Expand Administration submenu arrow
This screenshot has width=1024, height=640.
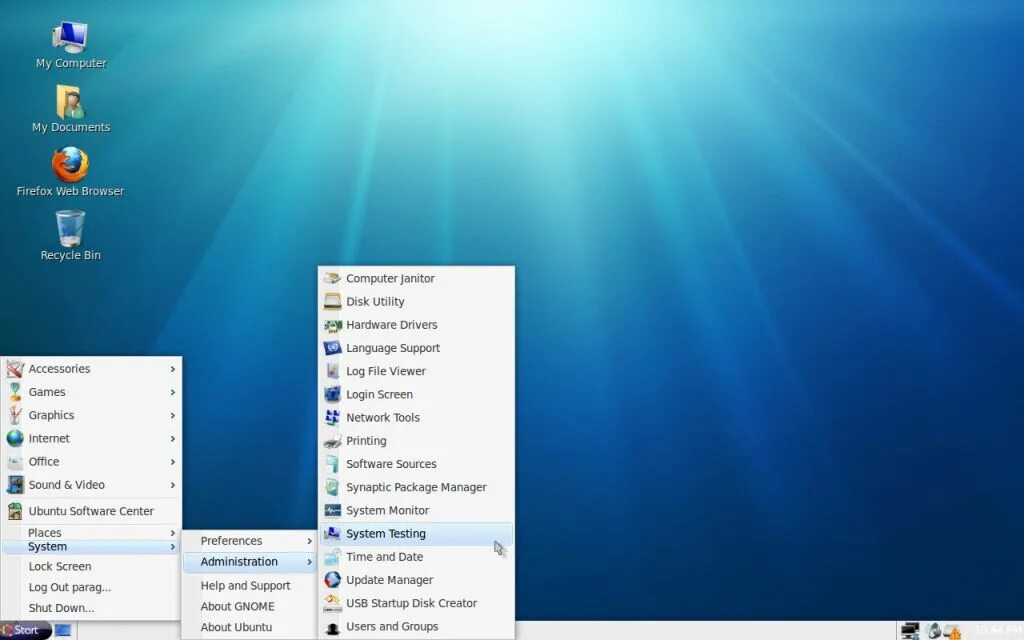309,562
